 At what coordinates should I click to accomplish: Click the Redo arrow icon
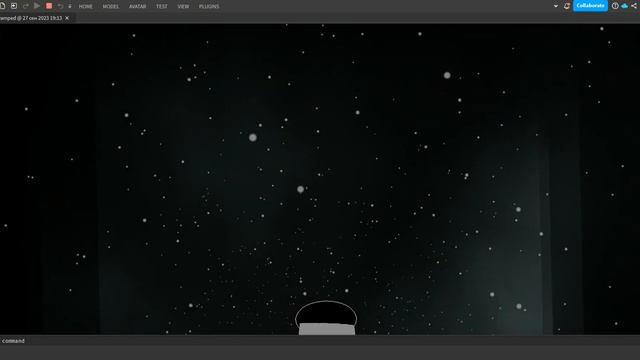click(26, 6)
